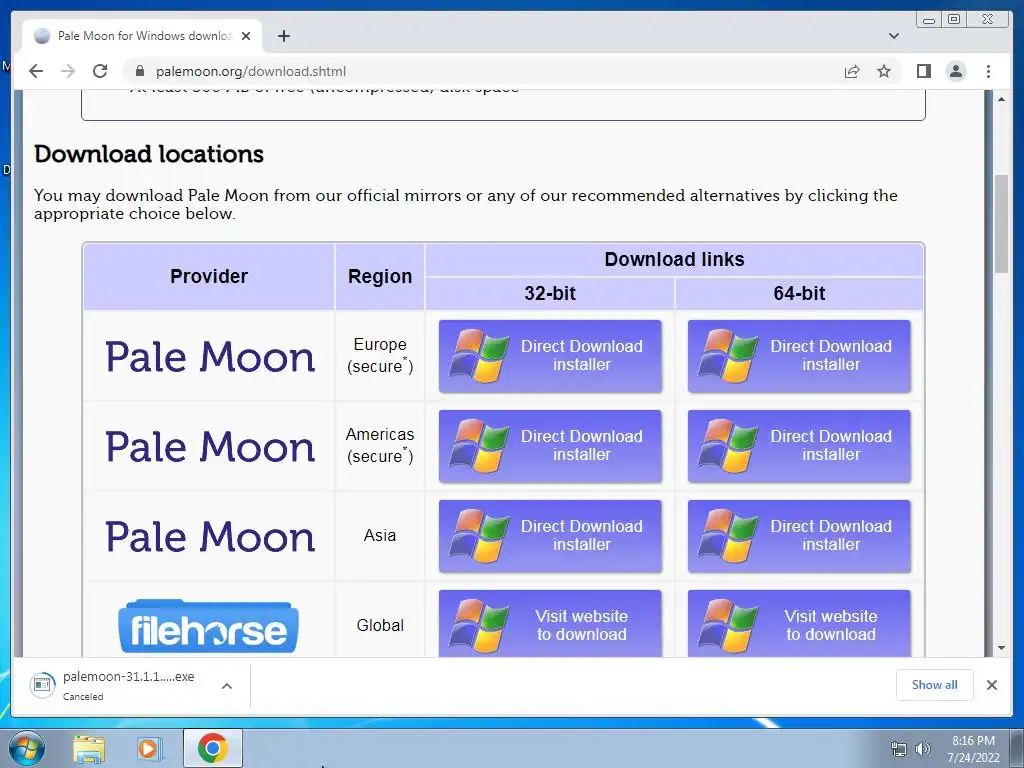Viewport: 1024px width, 768px height.
Task: Click the Americas (secure) region cell
Action: [x=380, y=445]
